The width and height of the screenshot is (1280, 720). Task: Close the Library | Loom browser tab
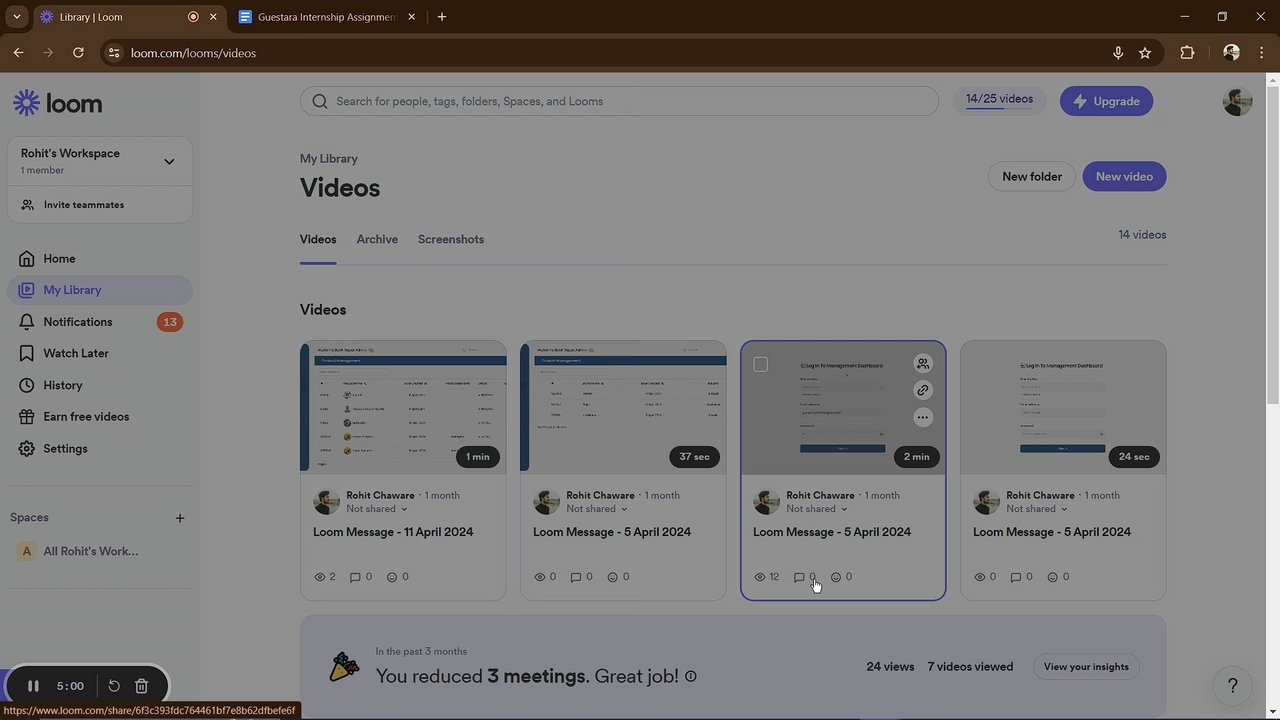click(x=213, y=17)
